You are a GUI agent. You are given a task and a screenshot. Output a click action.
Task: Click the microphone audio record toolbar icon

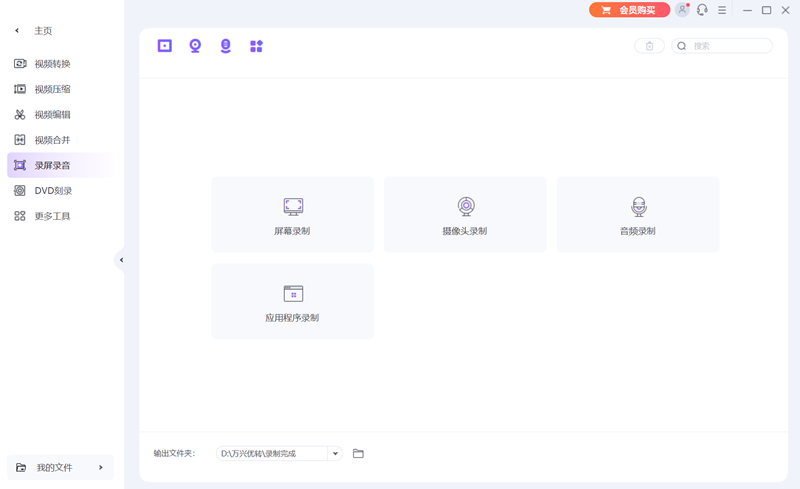pyautogui.click(x=226, y=46)
